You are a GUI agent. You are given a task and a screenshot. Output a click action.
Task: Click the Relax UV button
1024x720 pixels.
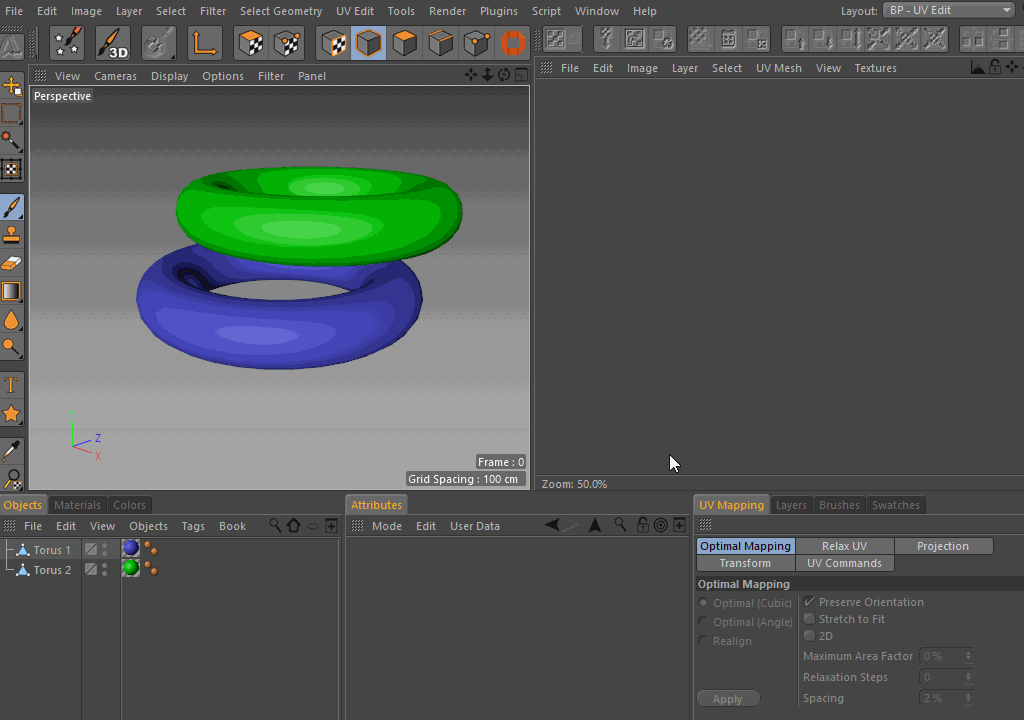[x=844, y=546]
